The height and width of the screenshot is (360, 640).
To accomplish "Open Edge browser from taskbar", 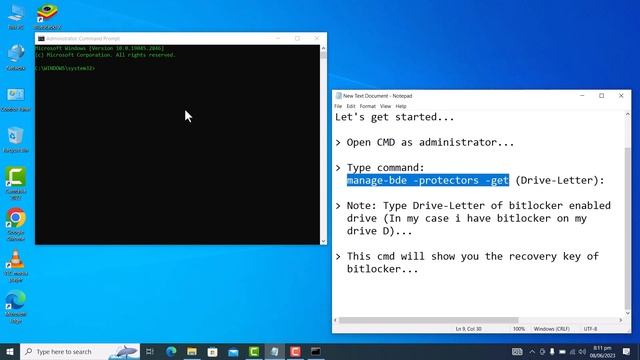I will tap(171, 351).
